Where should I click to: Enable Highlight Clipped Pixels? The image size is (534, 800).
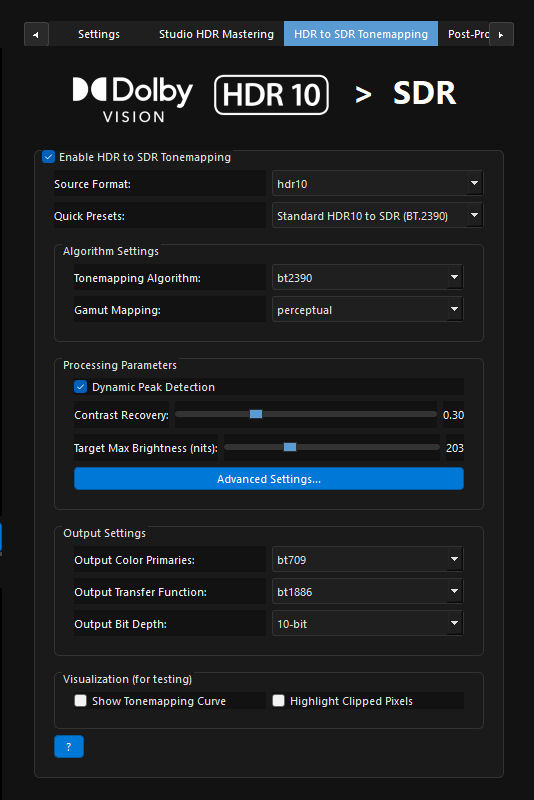[x=278, y=701]
